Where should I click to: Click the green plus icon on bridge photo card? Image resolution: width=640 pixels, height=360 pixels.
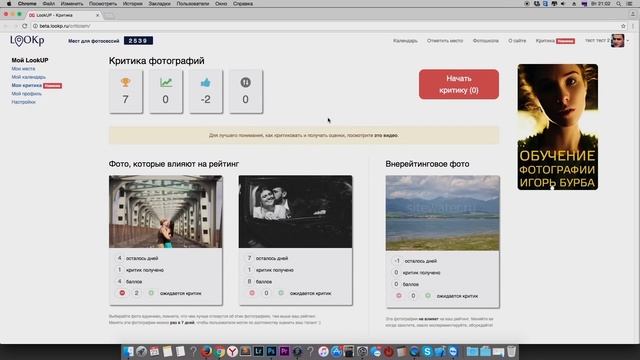click(151, 293)
